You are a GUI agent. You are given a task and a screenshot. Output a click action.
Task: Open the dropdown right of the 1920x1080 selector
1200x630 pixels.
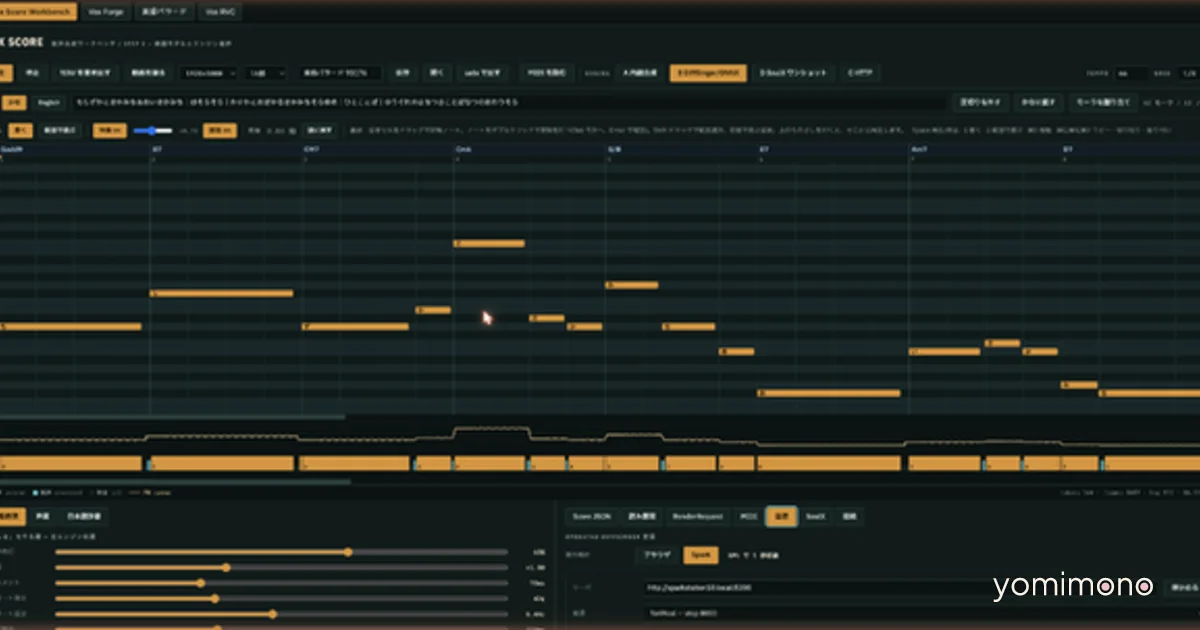pyautogui.click(x=265, y=73)
